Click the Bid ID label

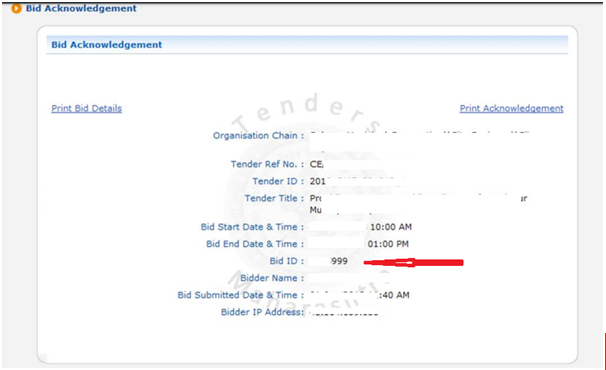click(286, 261)
